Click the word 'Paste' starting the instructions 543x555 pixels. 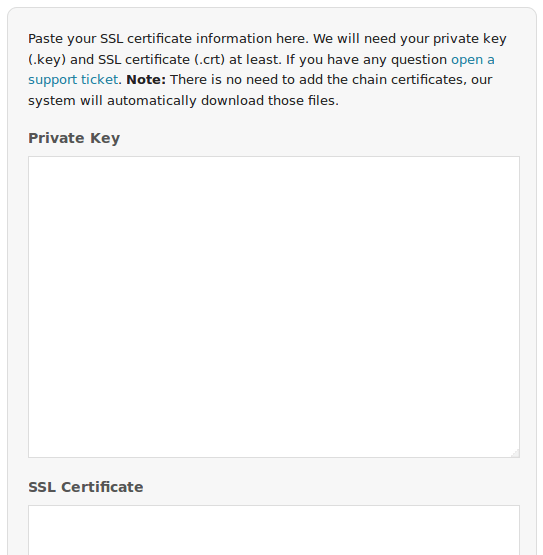(46, 39)
